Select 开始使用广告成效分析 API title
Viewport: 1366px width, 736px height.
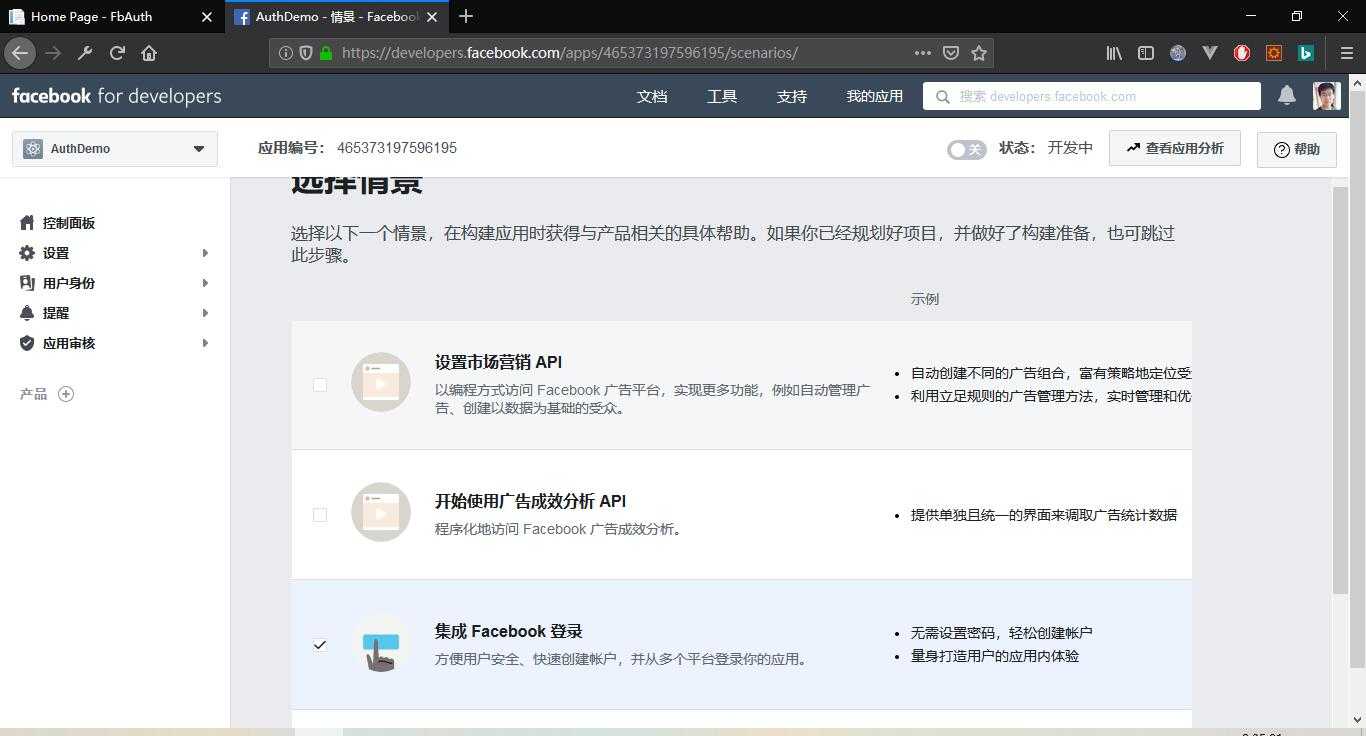pos(530,501)
